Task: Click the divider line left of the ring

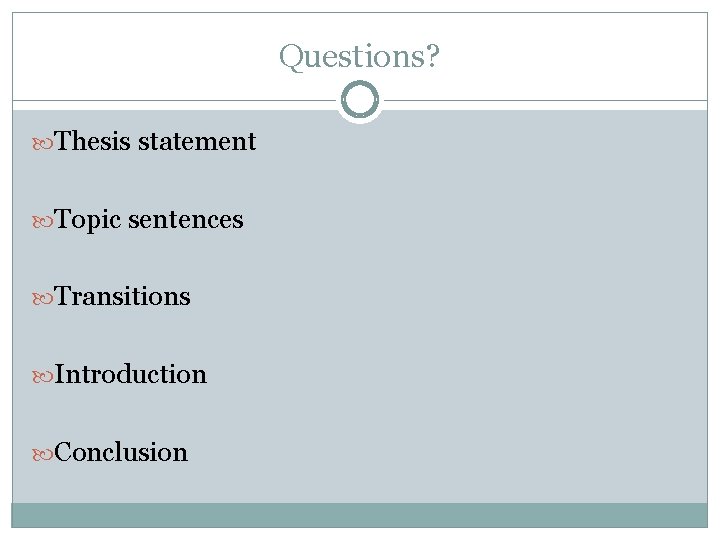Action: [174, 100]
